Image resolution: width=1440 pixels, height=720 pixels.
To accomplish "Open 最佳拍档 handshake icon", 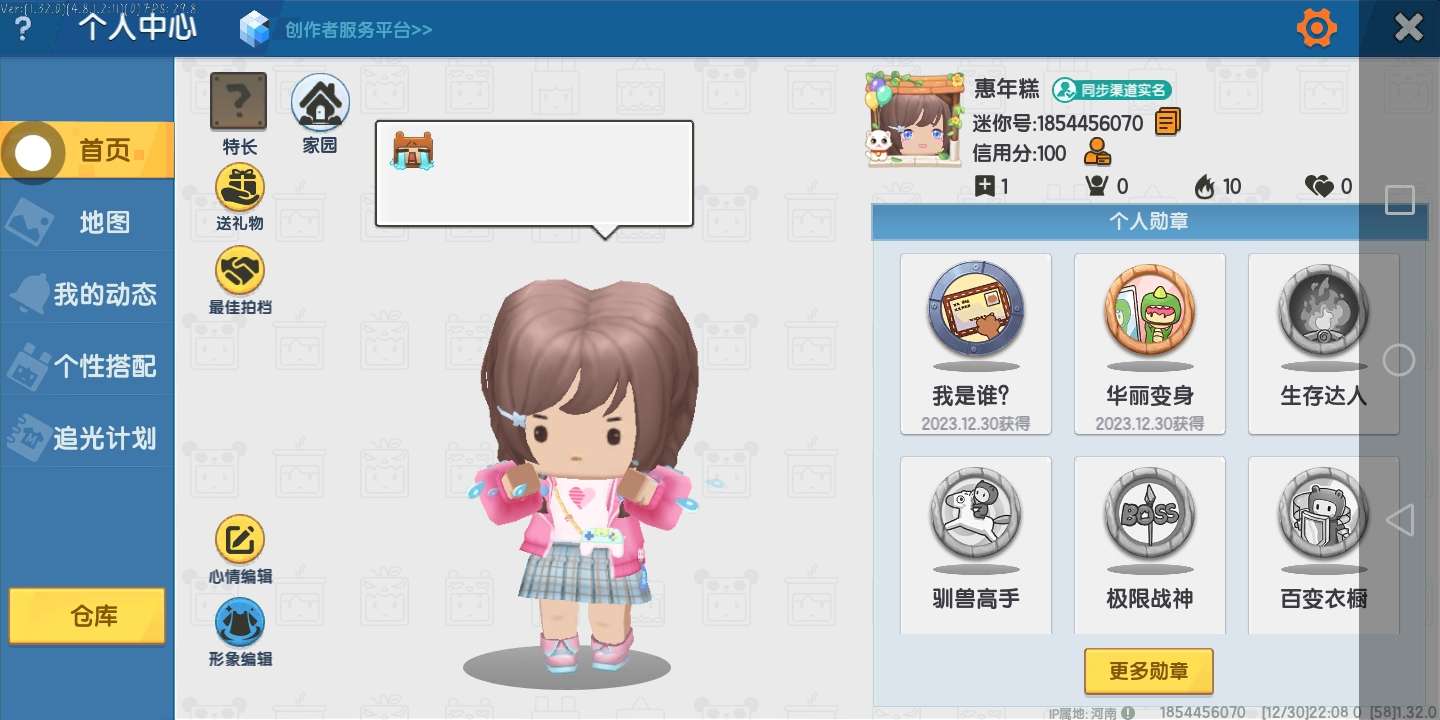I will pyautogui.click(x=240, y=270).
